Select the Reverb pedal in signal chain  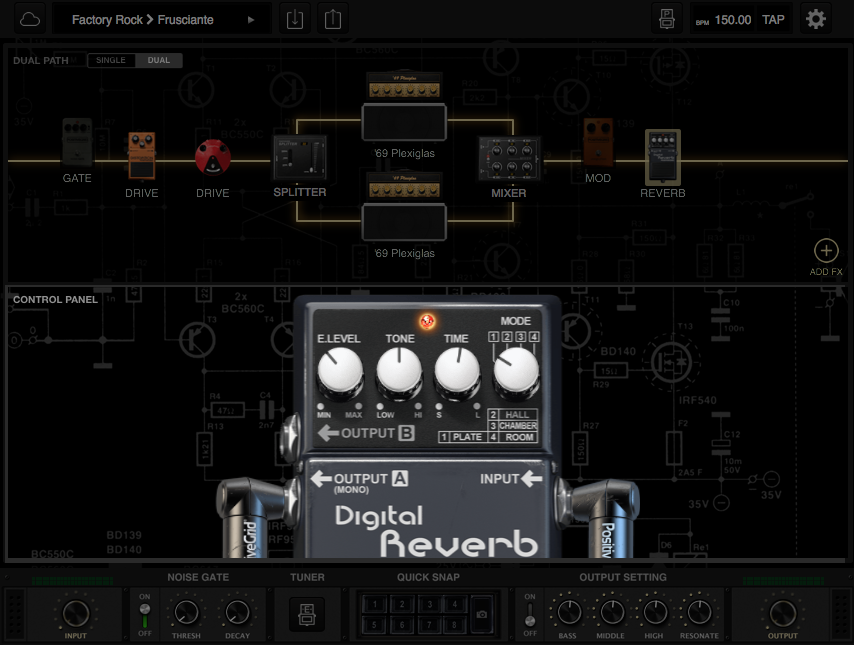pyautogui.click(x=662, y=156)
